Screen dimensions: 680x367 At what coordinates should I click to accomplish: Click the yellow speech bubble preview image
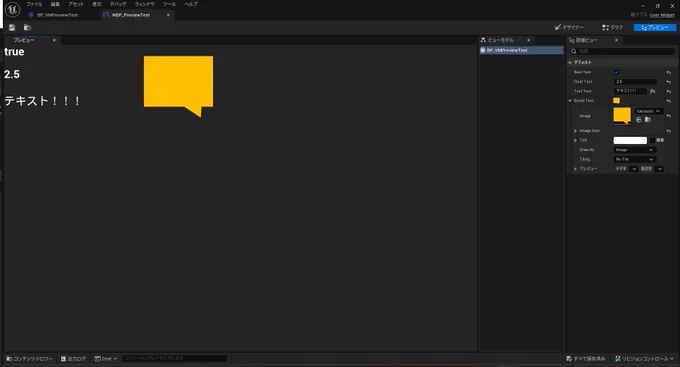coord(178,86)
